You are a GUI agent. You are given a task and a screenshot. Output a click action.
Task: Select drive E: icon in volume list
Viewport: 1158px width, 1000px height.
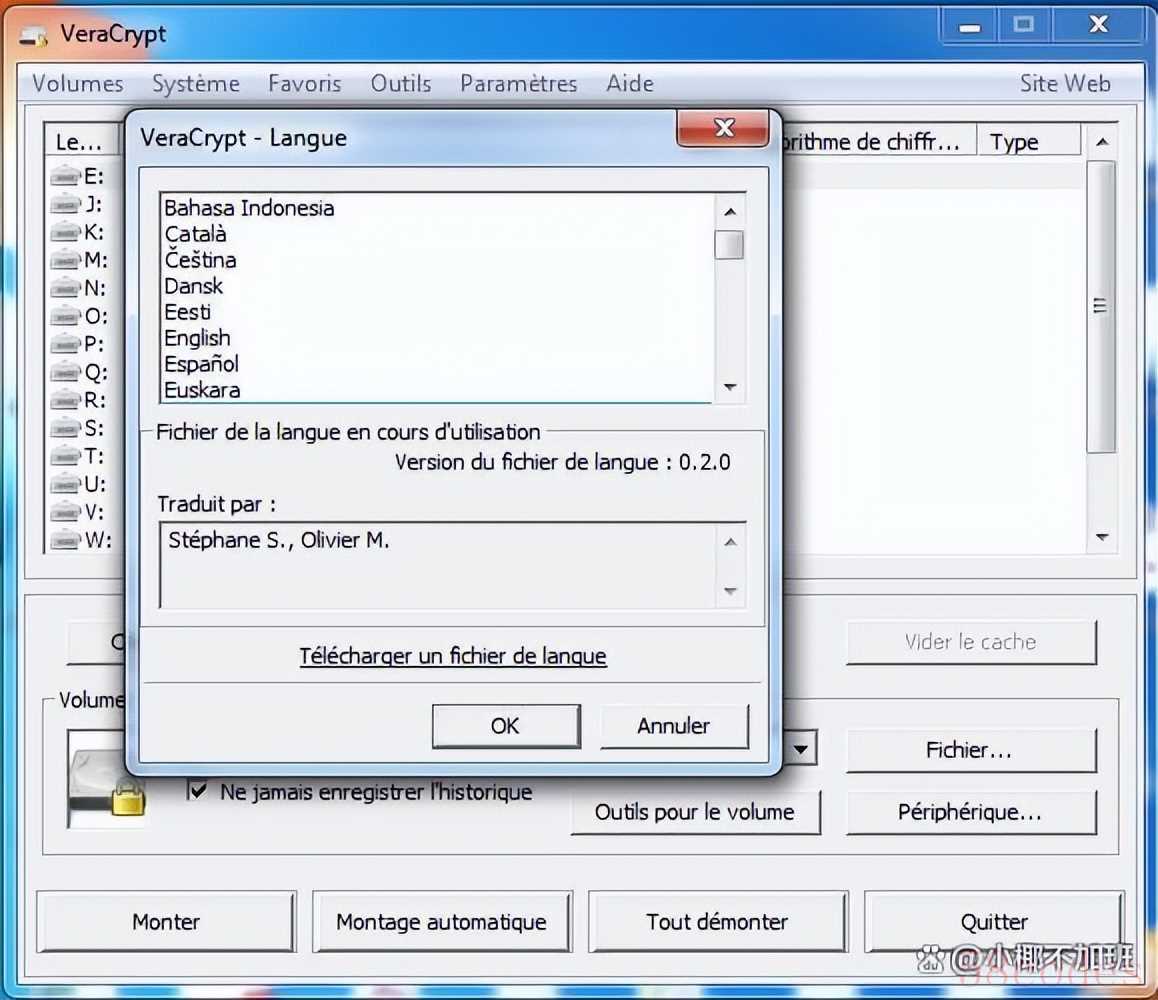click(x=65, y=176)
